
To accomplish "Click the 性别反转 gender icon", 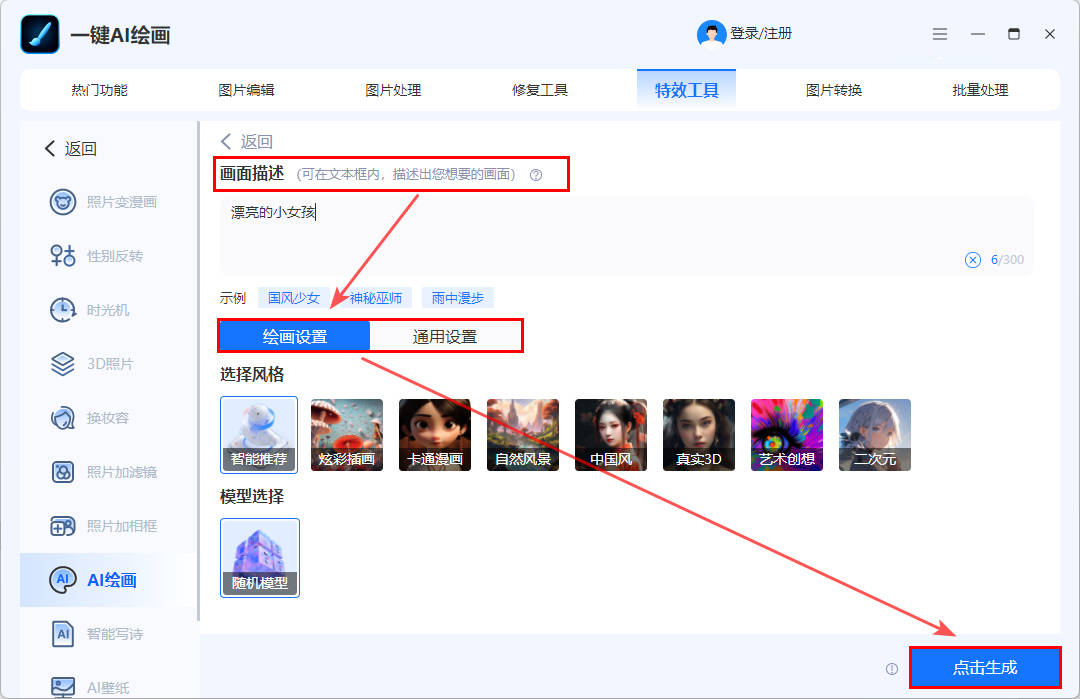I will (63, 255).
